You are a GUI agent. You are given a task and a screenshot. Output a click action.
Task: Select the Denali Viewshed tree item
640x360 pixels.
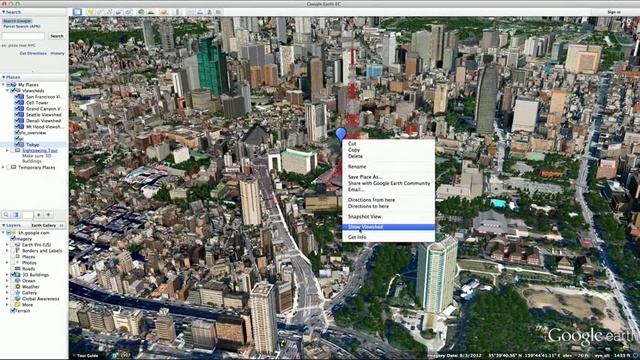tap(43, 121)
